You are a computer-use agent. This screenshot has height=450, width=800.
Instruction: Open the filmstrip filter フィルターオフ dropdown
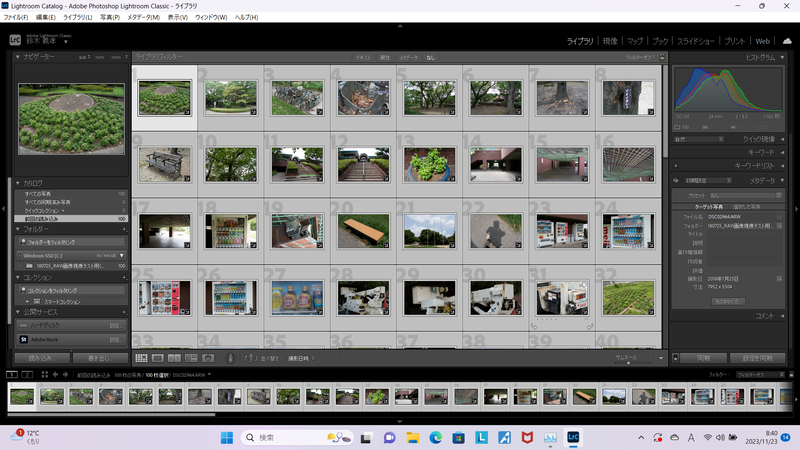[x=760, y=374]
